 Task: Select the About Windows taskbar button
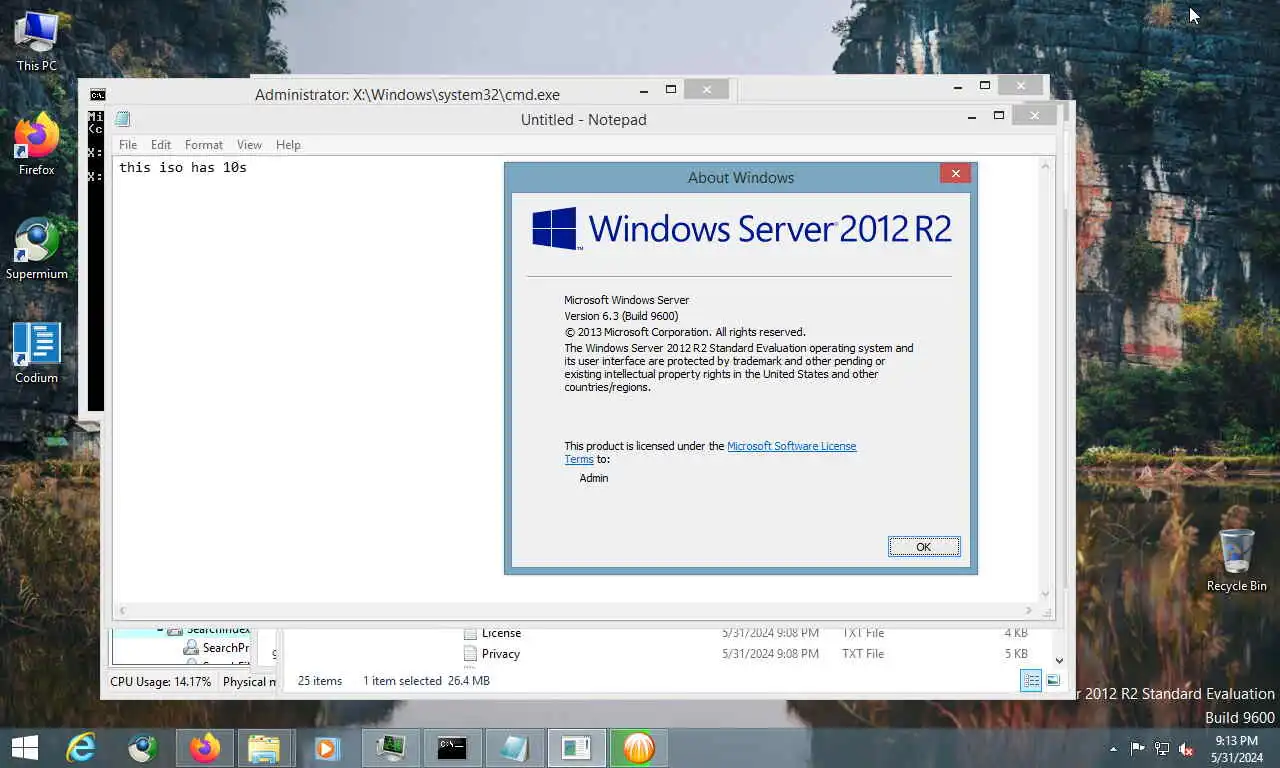click(576, 748)
